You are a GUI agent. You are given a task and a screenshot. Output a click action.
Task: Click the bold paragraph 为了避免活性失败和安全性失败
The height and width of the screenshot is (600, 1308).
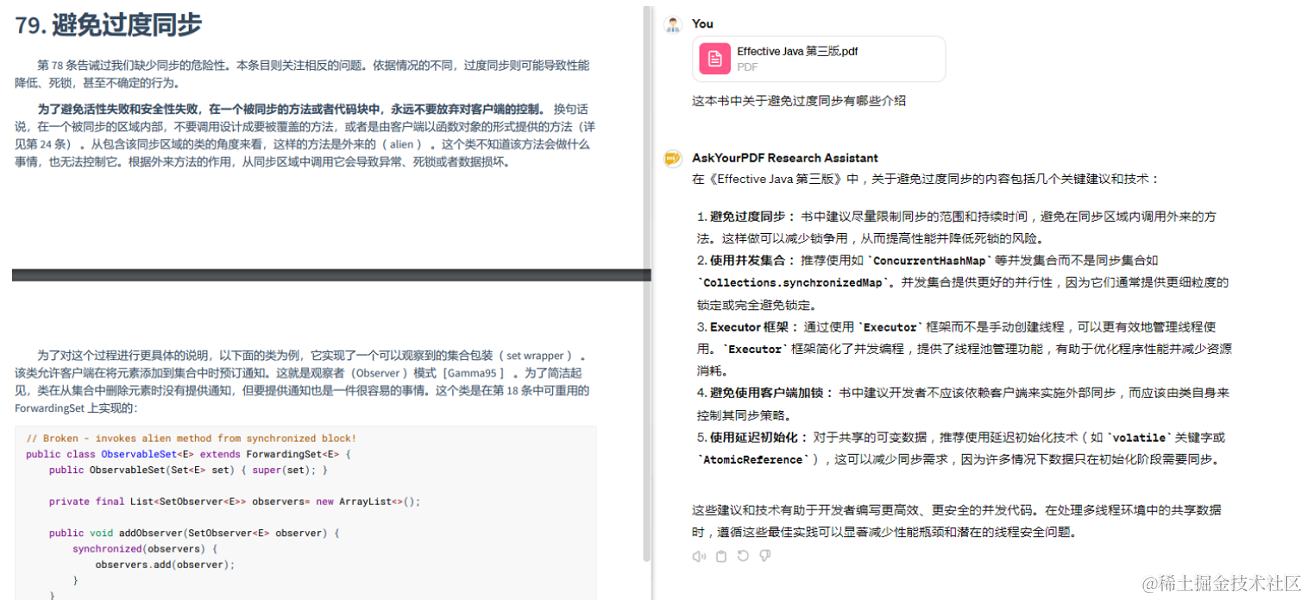[305, 135]
